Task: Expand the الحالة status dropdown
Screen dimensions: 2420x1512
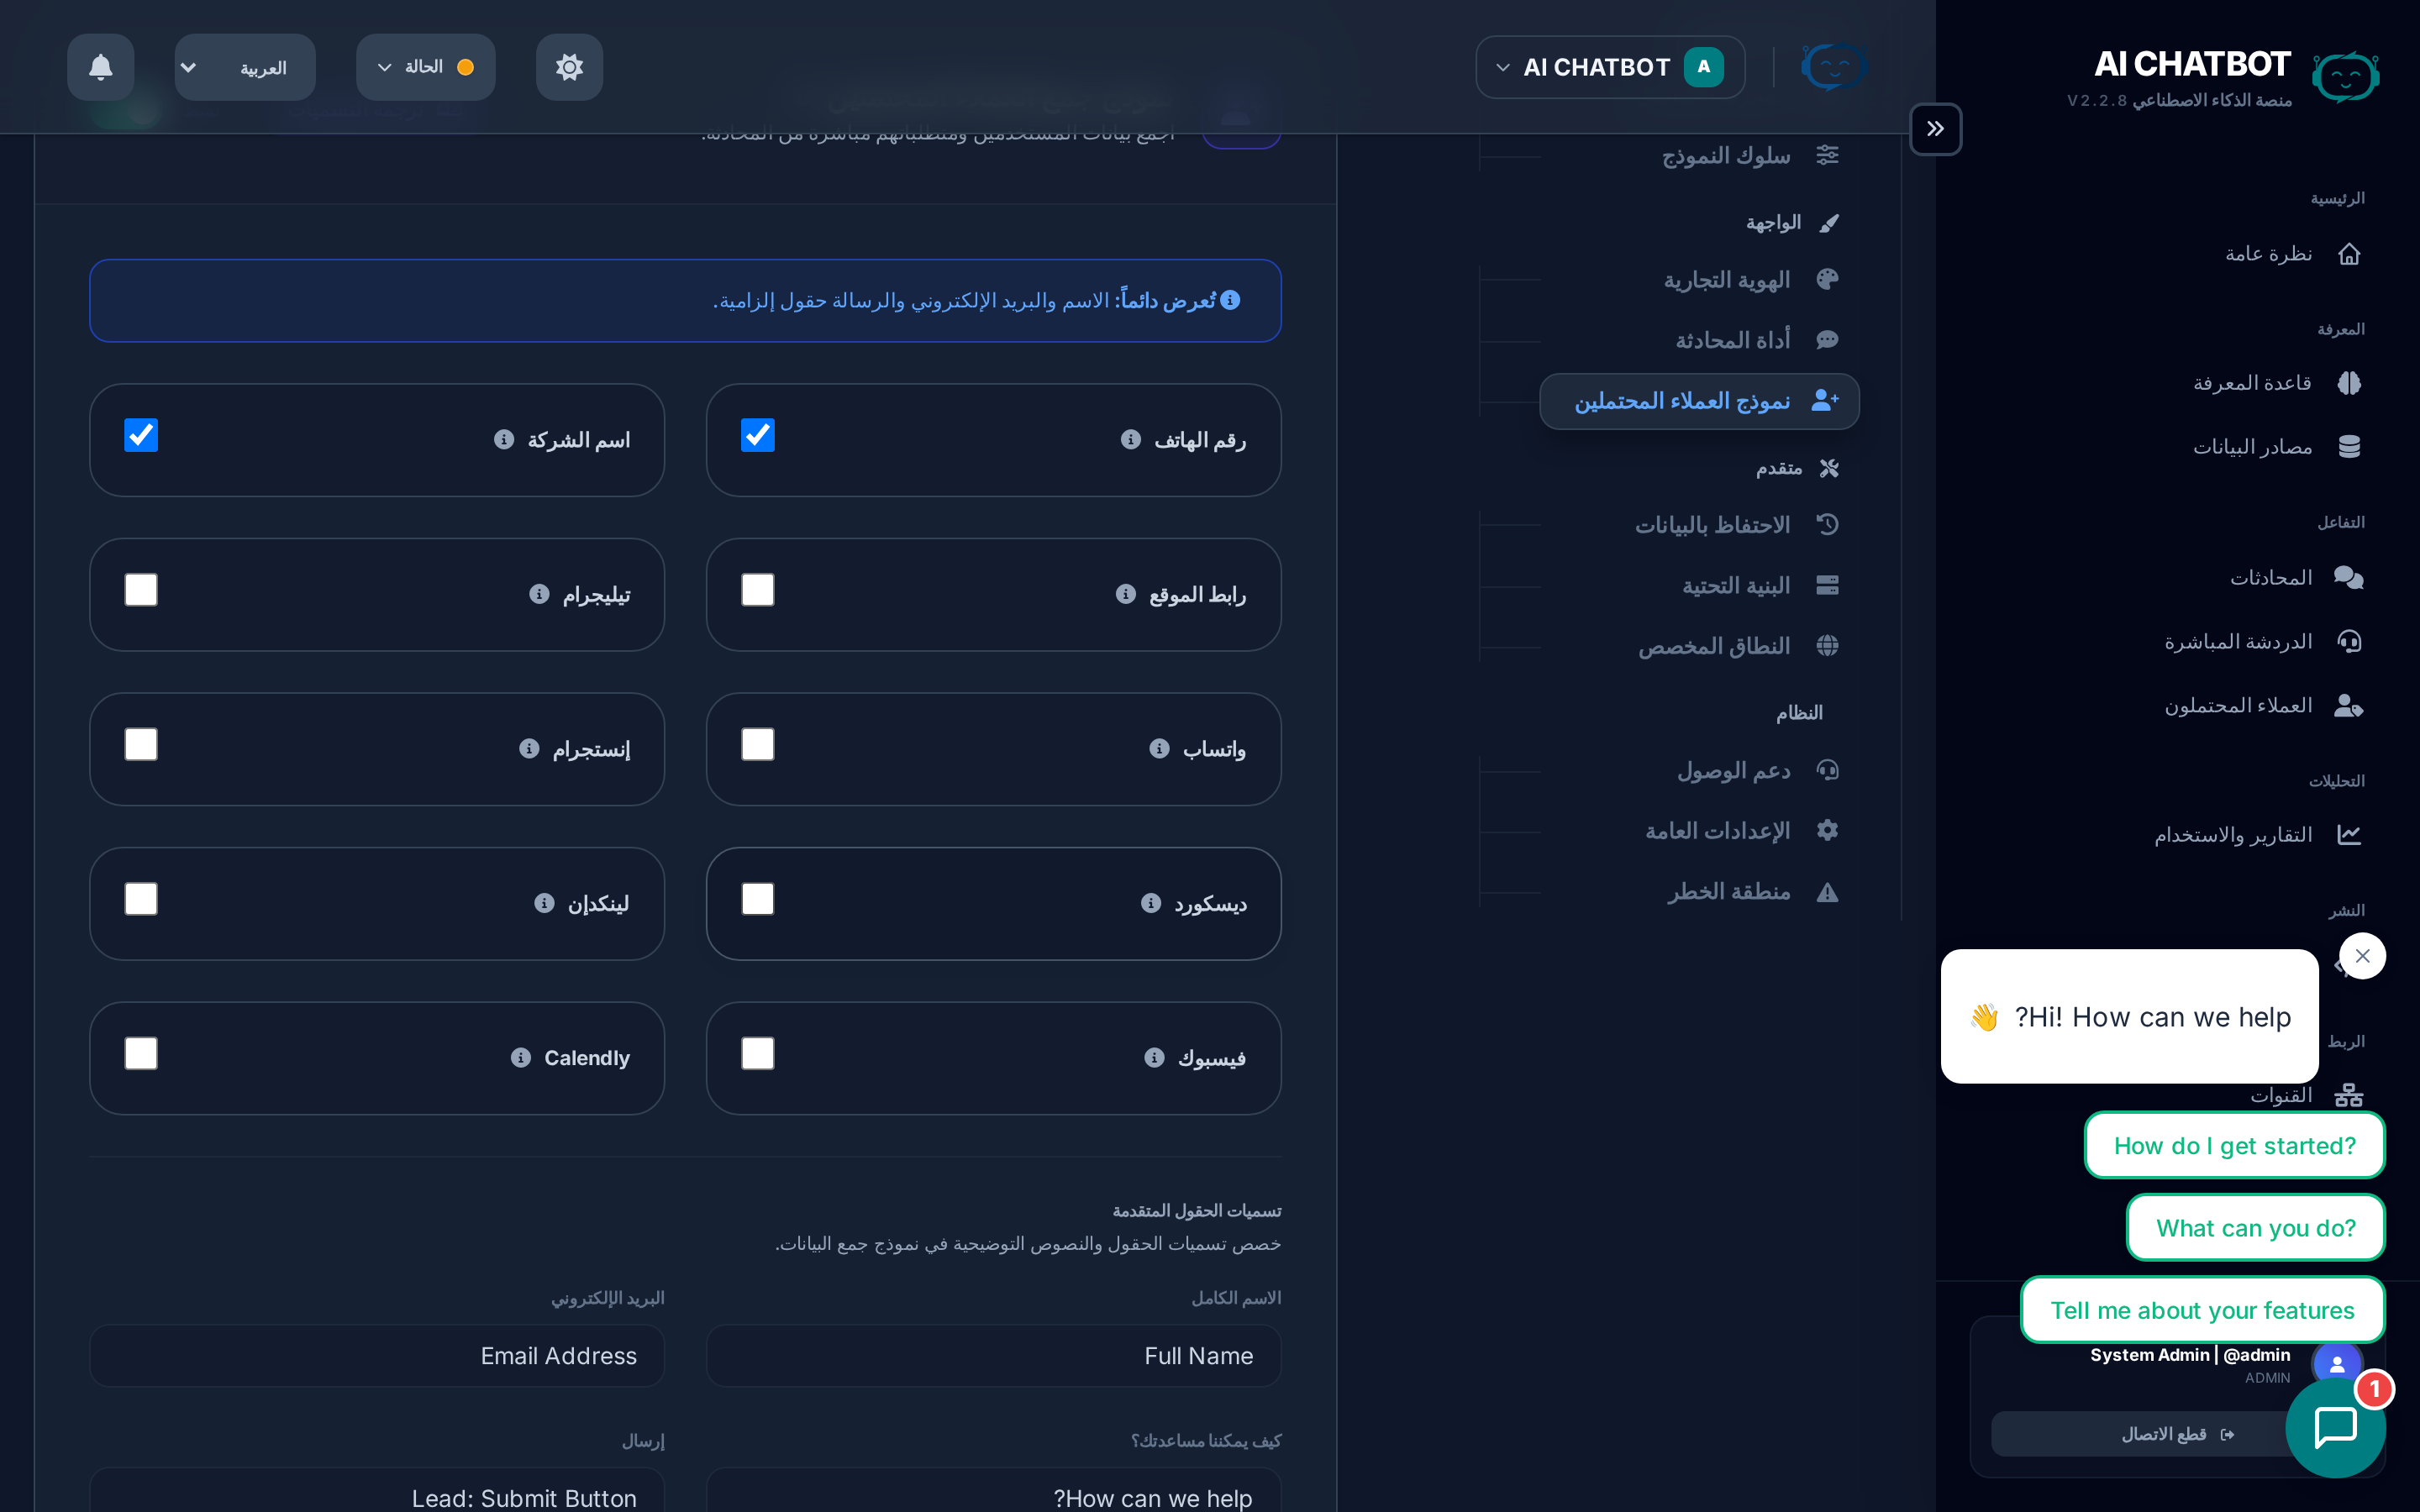Action: (x=424, y=67)
